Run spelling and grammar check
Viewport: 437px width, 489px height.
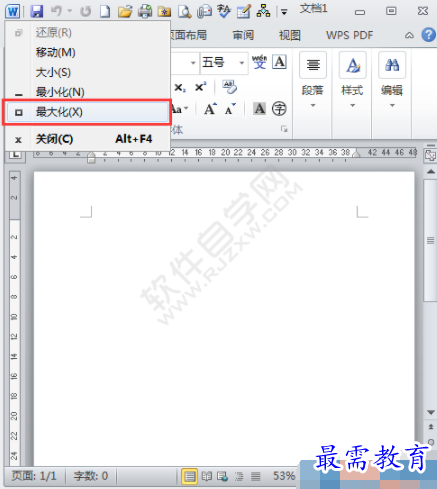pyautogui.click(x=224, y=11)
